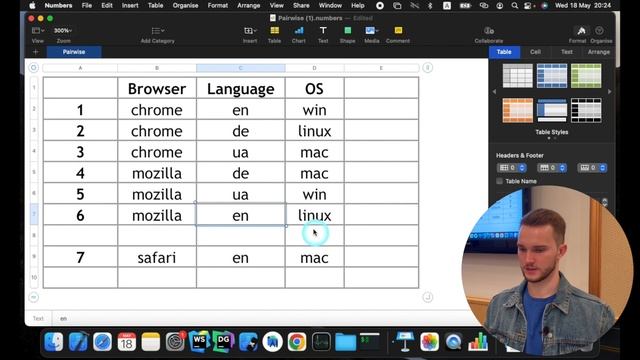Image resolution: width=640 pixels, height=360 pixels.
Task: Select the Table inspector tab
Action: coord(504,52)
